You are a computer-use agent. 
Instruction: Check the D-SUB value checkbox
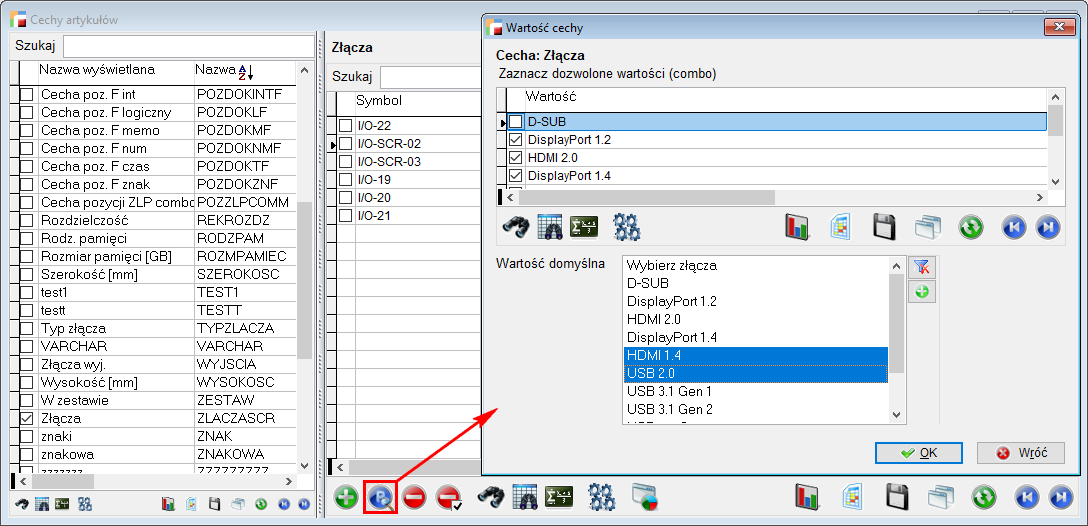(516, 121)
